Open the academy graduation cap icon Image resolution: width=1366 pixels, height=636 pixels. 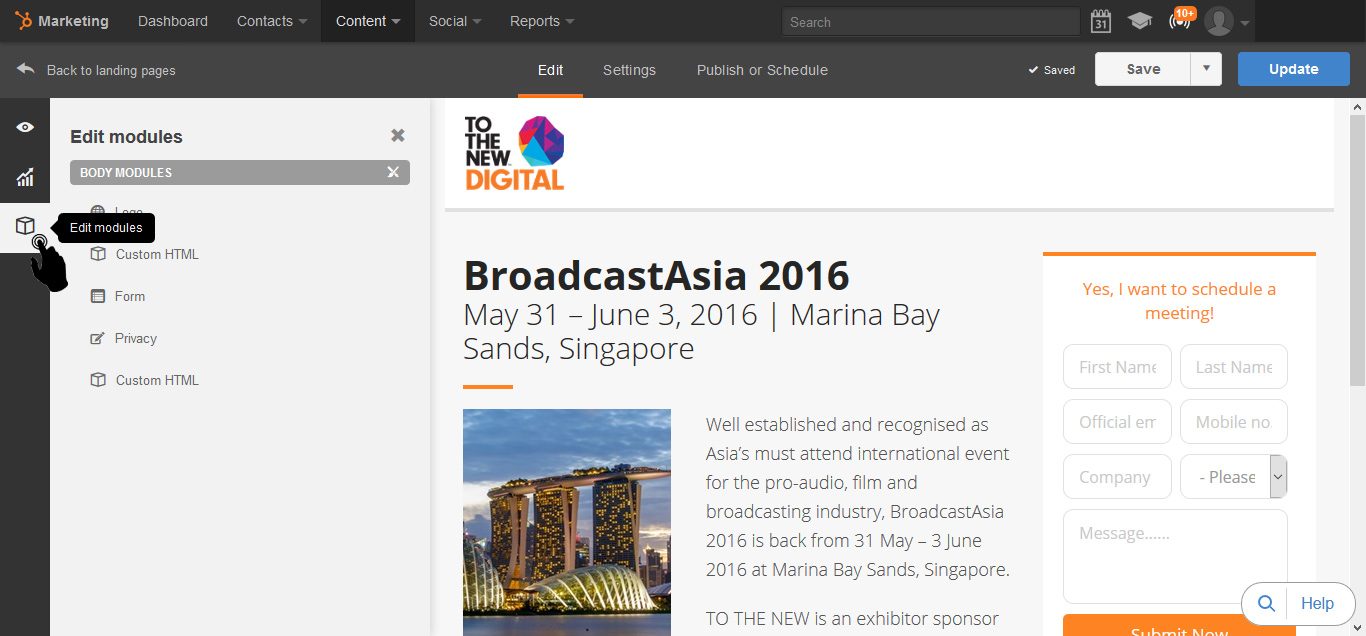click(x=1140, y=21)
